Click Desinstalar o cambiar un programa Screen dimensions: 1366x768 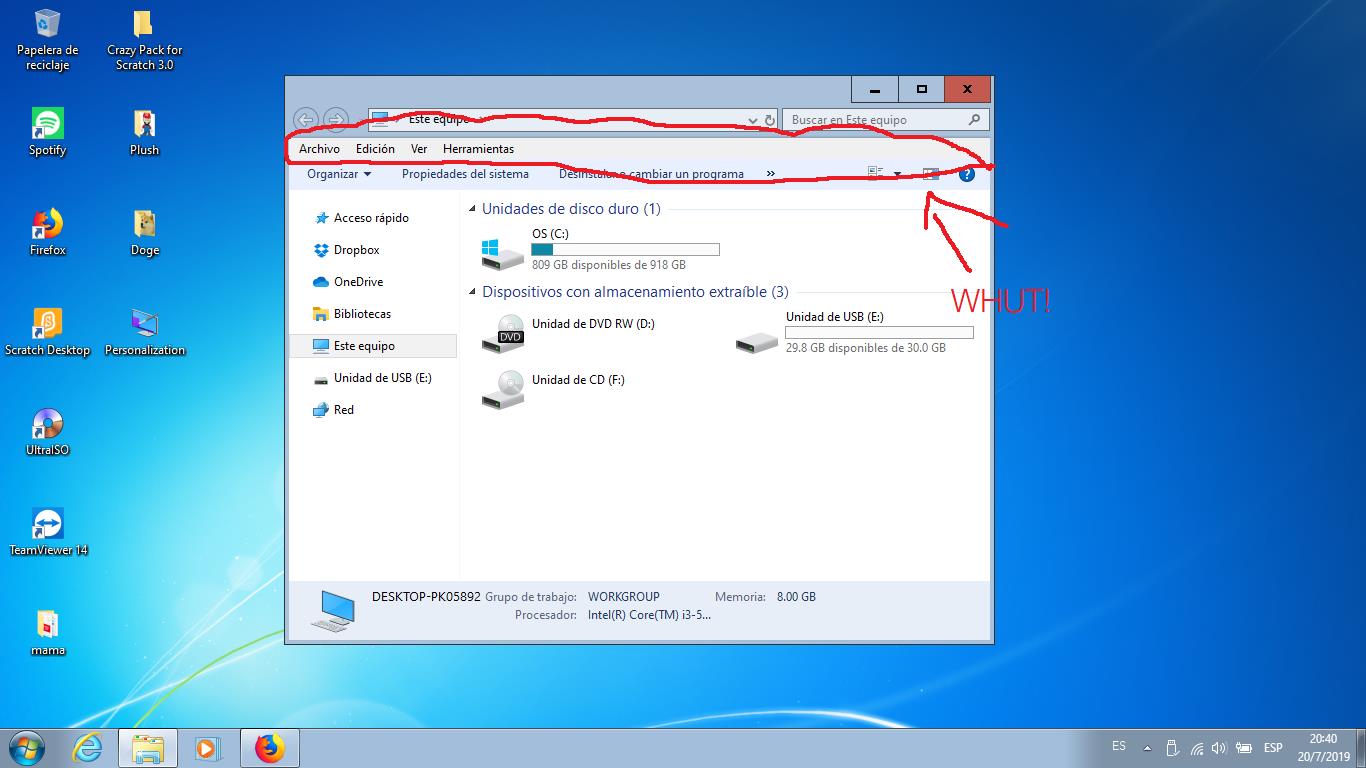pos(651,174)
